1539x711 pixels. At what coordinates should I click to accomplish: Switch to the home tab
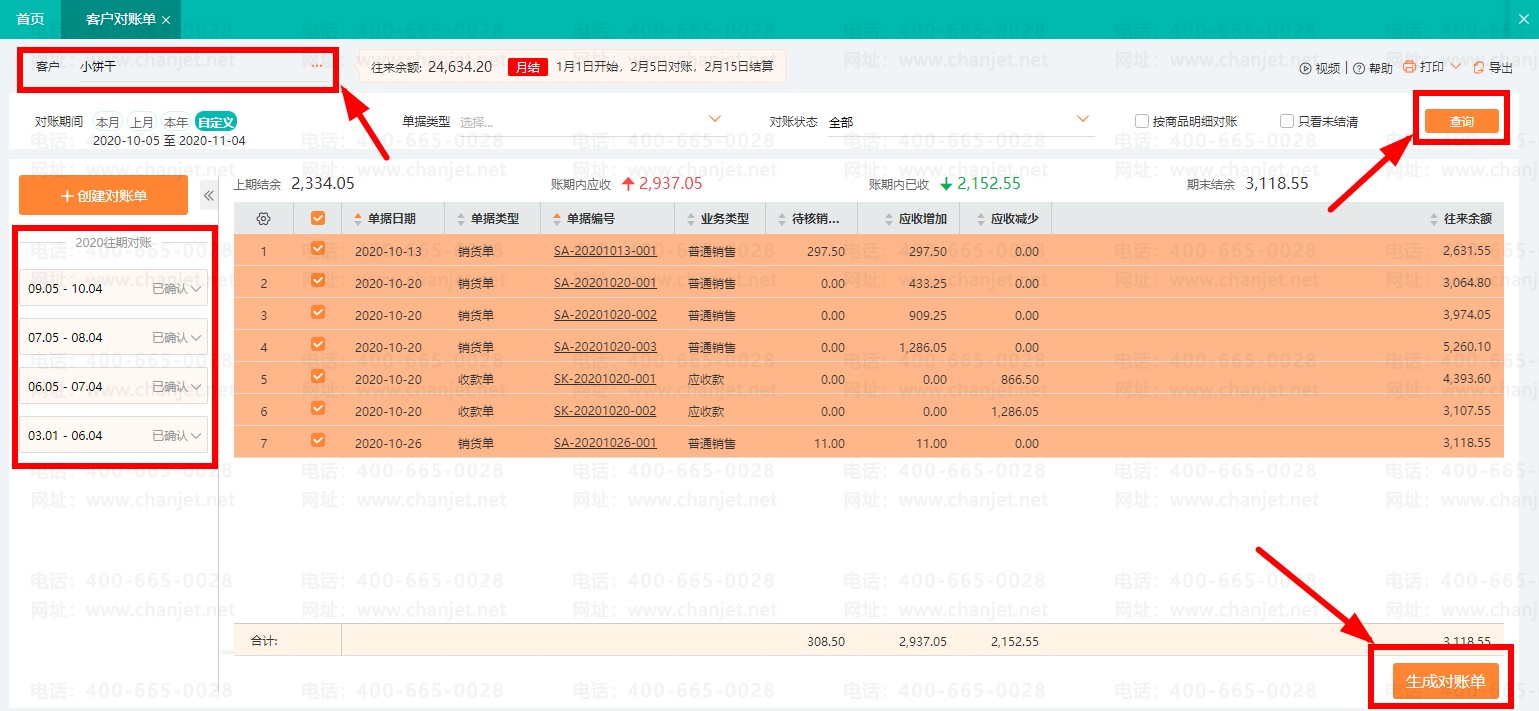pyautogui.click(x=30, y=19)
